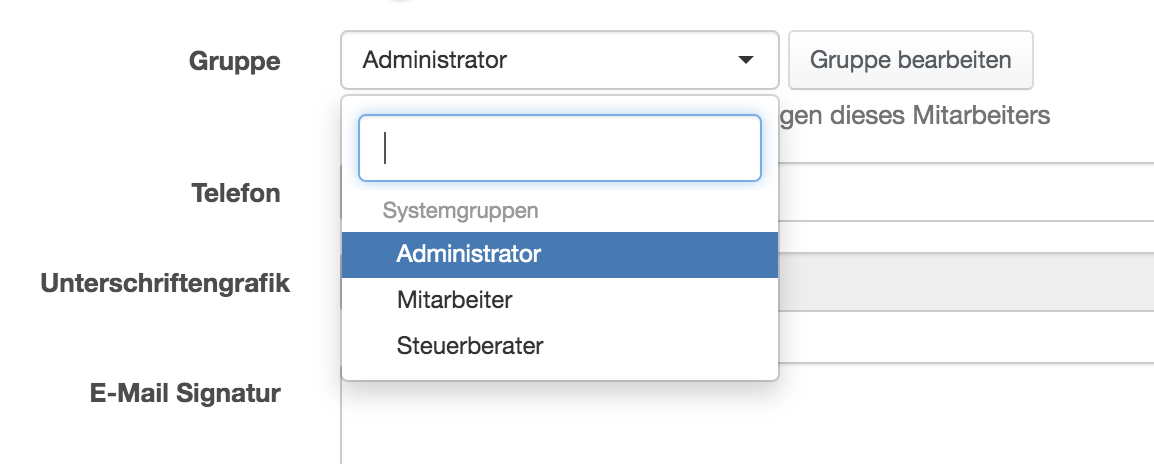Click the Telefon field label
Viewport: 1154px width, 464px height.
[236, 193]
